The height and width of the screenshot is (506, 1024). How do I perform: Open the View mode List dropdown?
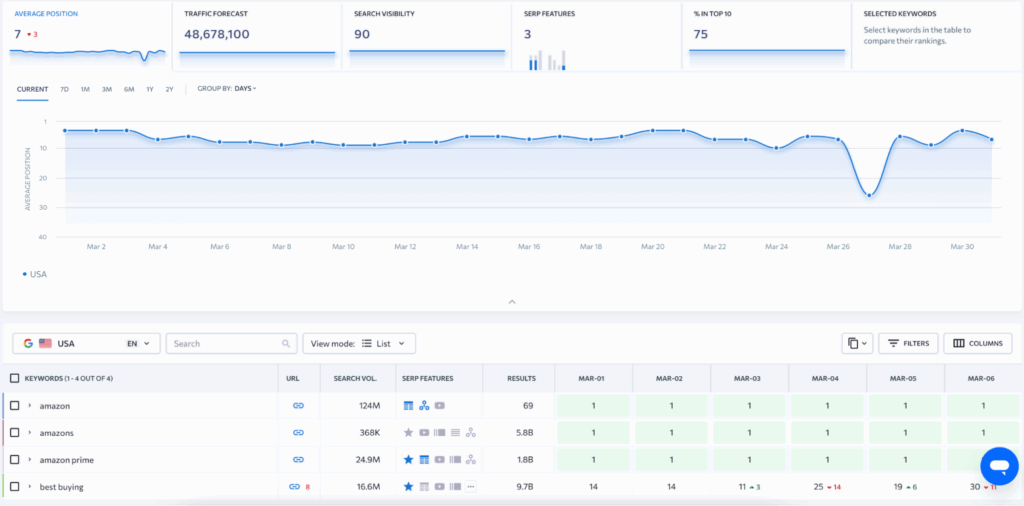[359, 343]
